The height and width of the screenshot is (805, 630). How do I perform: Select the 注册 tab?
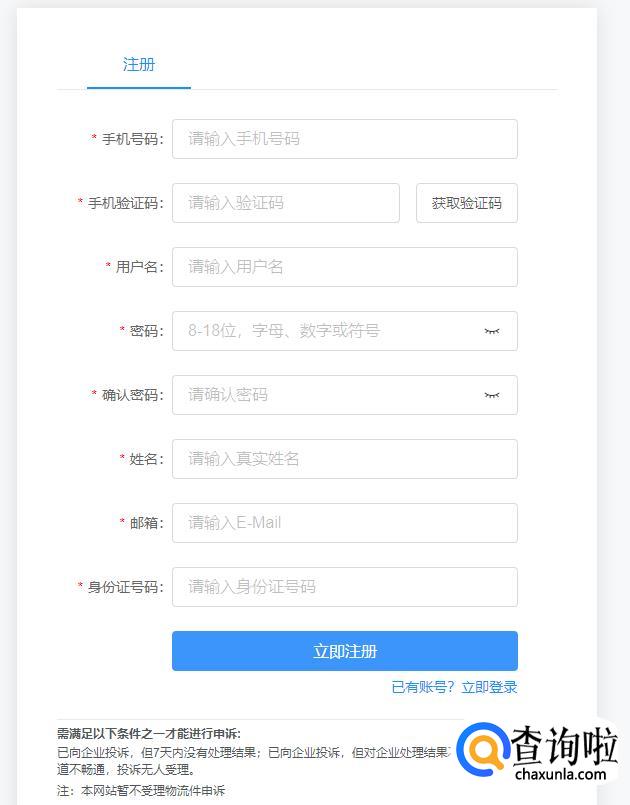[139, 65]
